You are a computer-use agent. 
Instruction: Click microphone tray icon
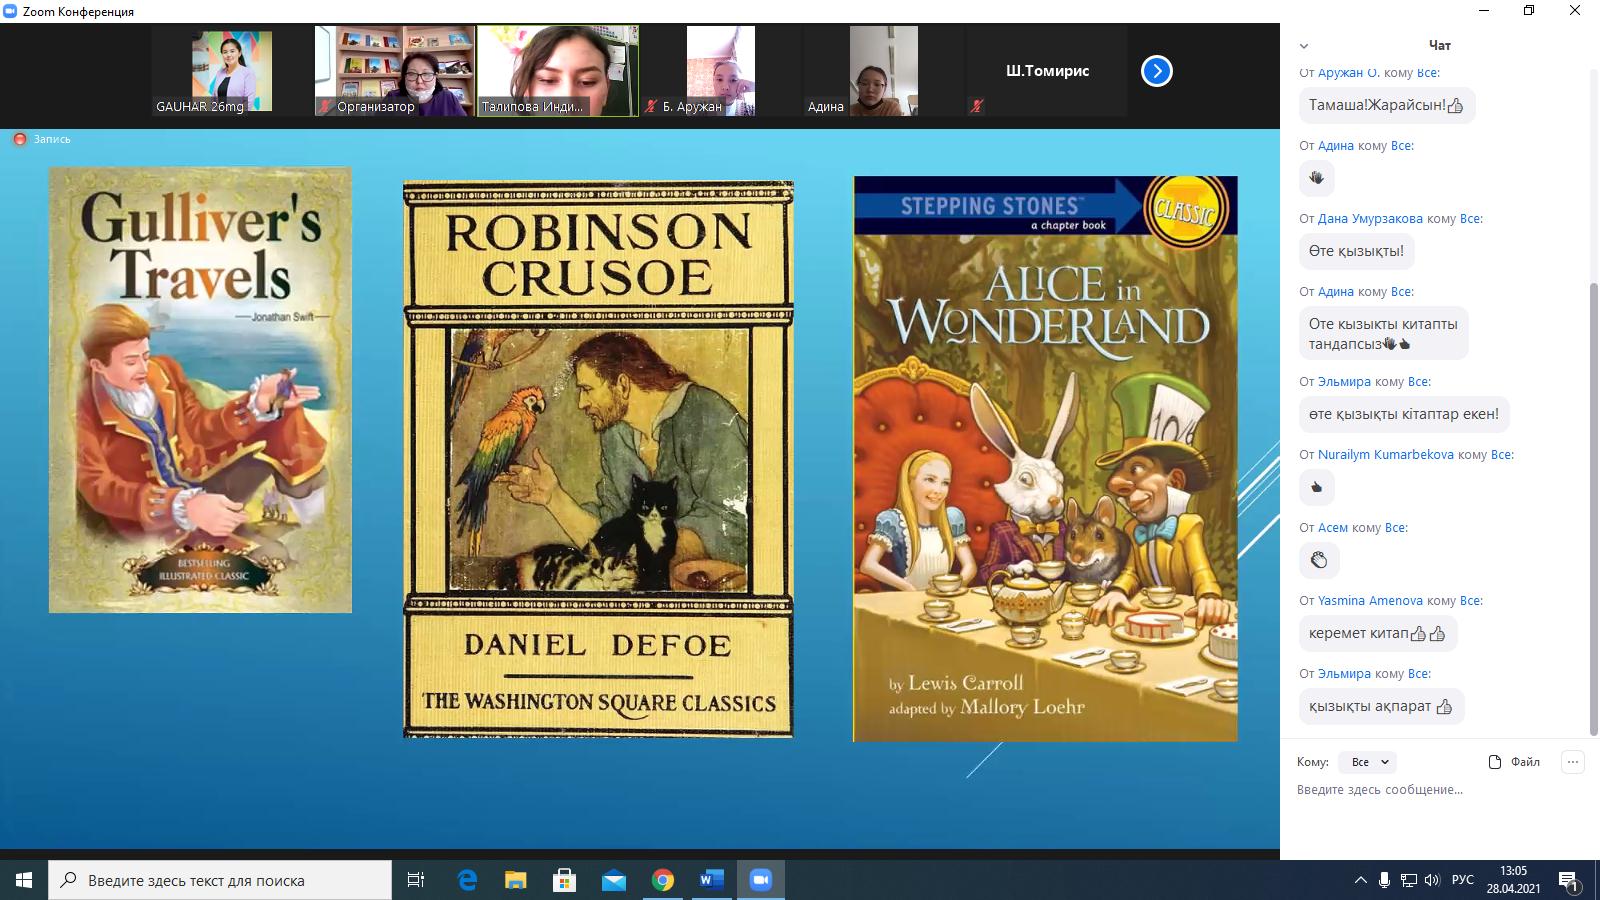1384,880
